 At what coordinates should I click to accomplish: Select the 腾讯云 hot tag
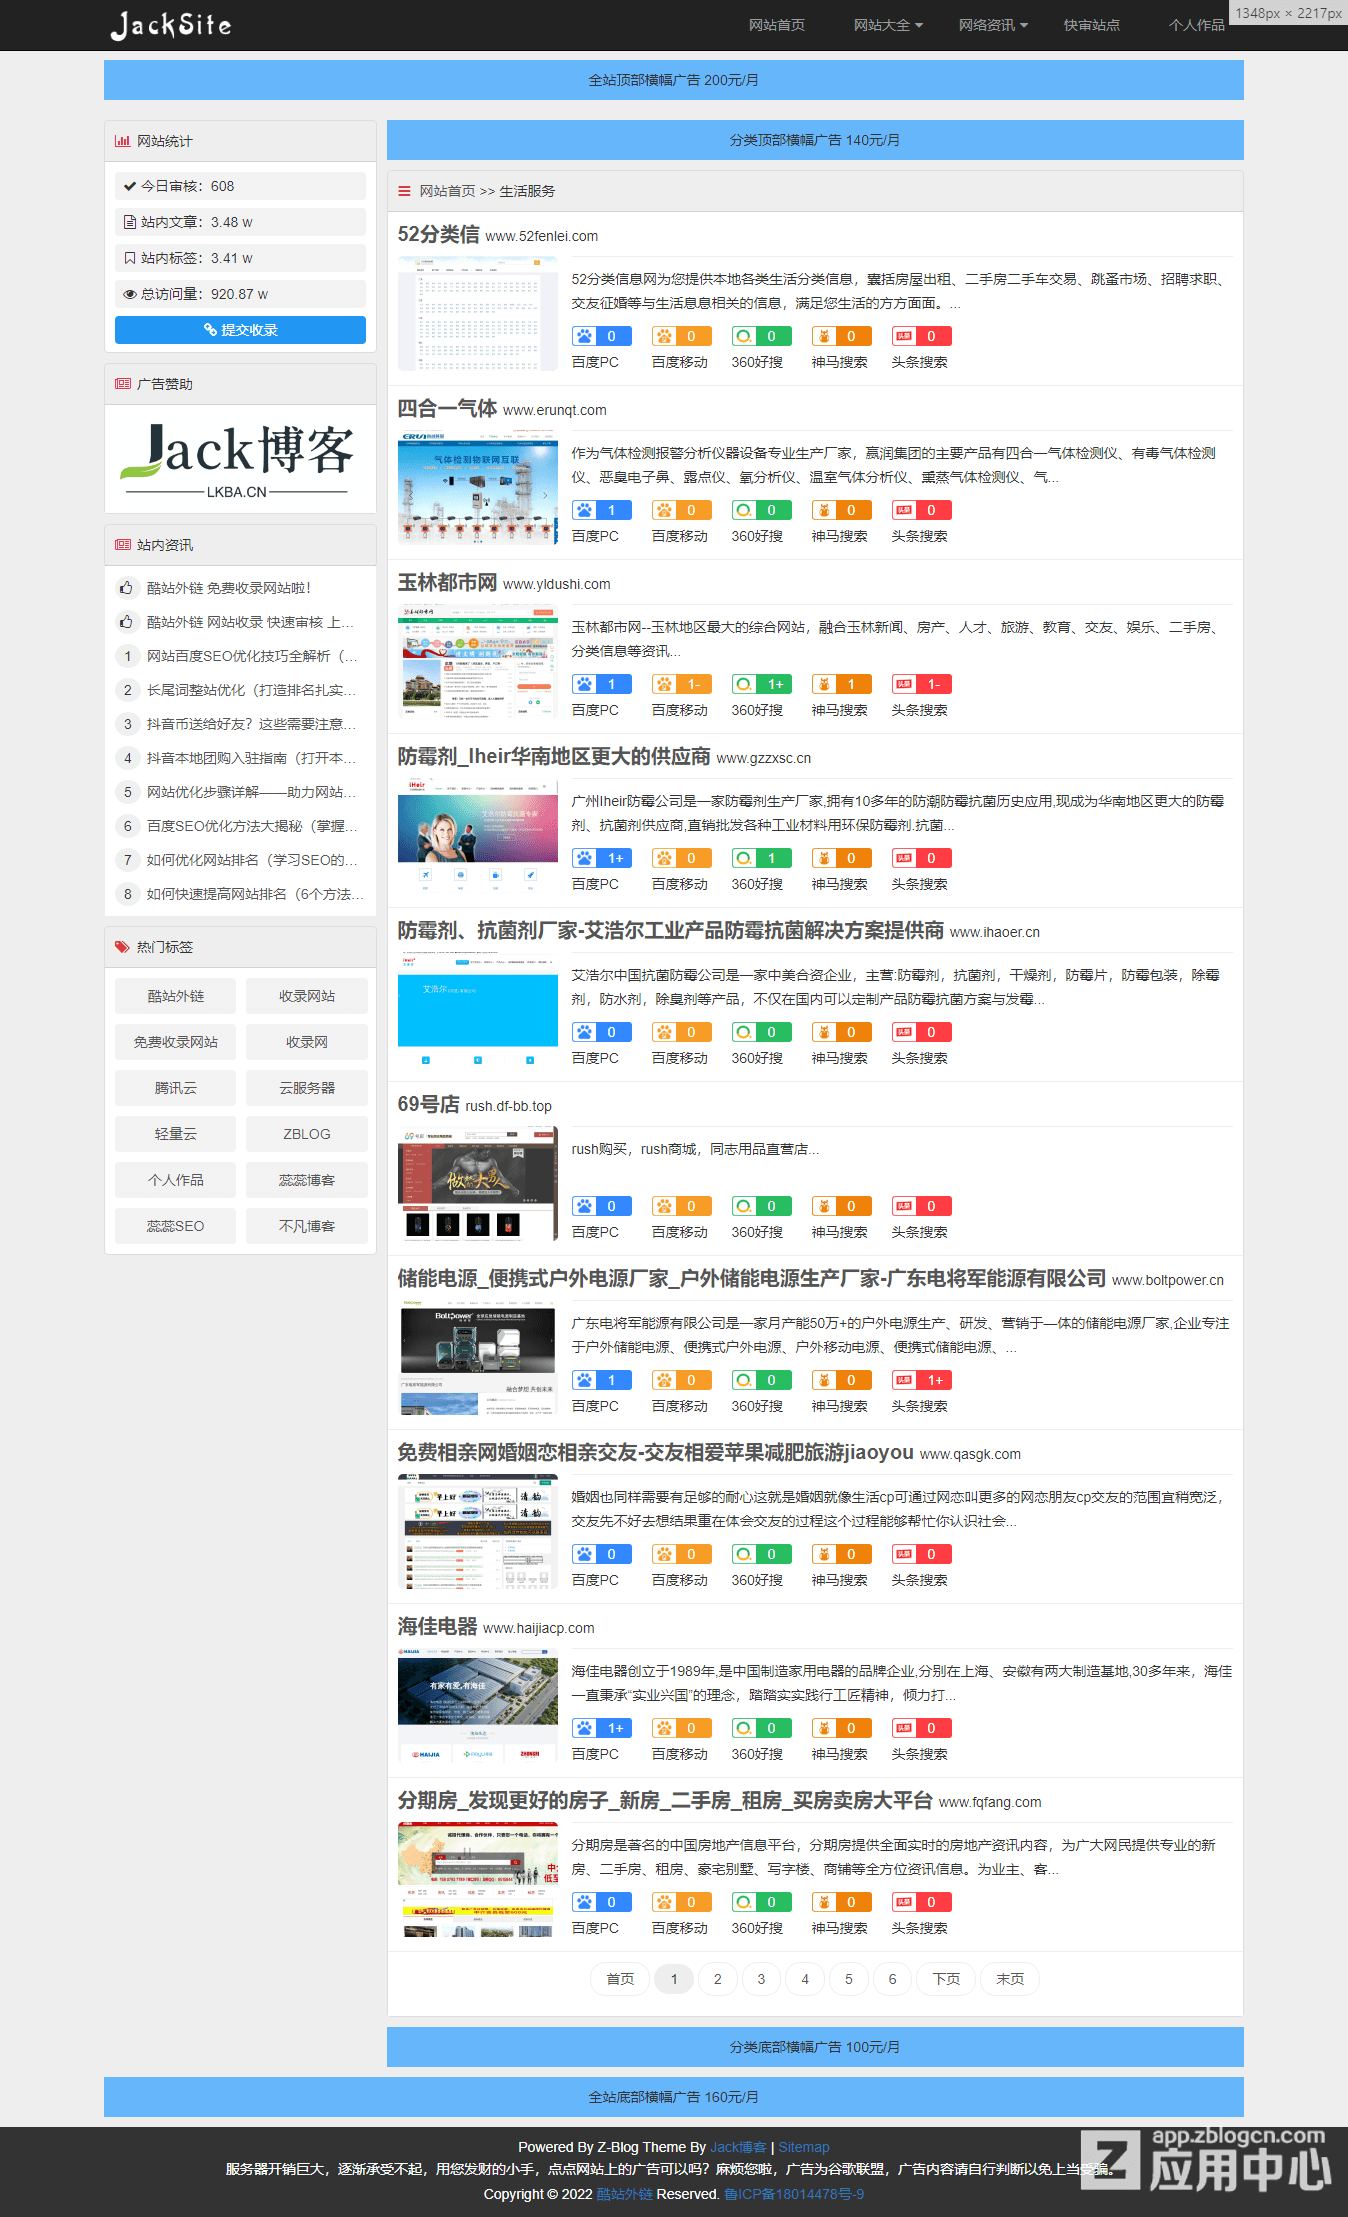tap(175, 1088)
